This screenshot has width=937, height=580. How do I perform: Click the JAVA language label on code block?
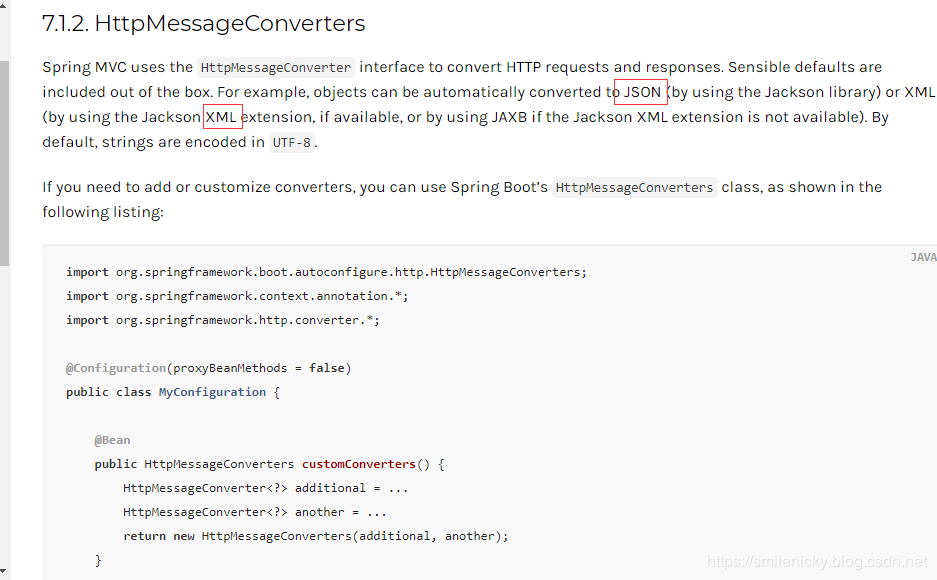(x=923, y=257)
